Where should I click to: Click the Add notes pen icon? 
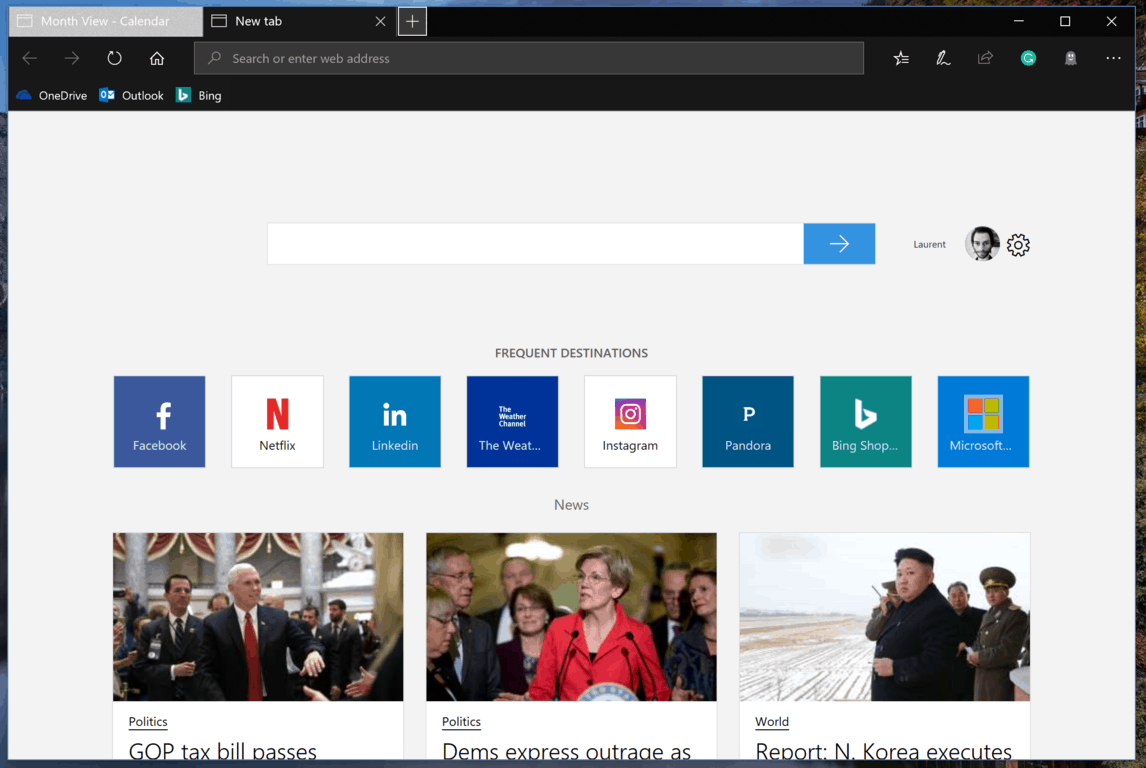point(943,58)
